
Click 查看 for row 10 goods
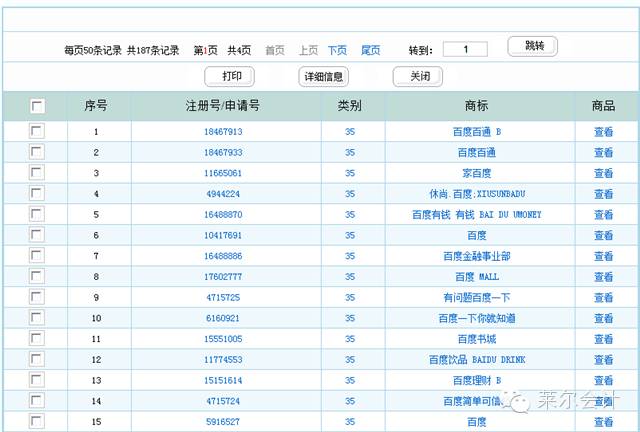tap(604, 318)
